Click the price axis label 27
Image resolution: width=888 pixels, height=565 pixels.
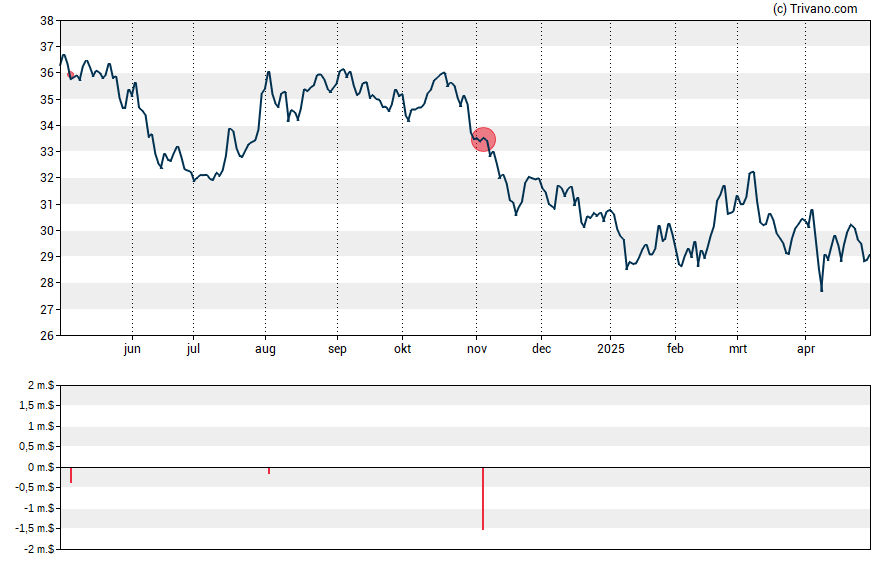coord(47,309)
